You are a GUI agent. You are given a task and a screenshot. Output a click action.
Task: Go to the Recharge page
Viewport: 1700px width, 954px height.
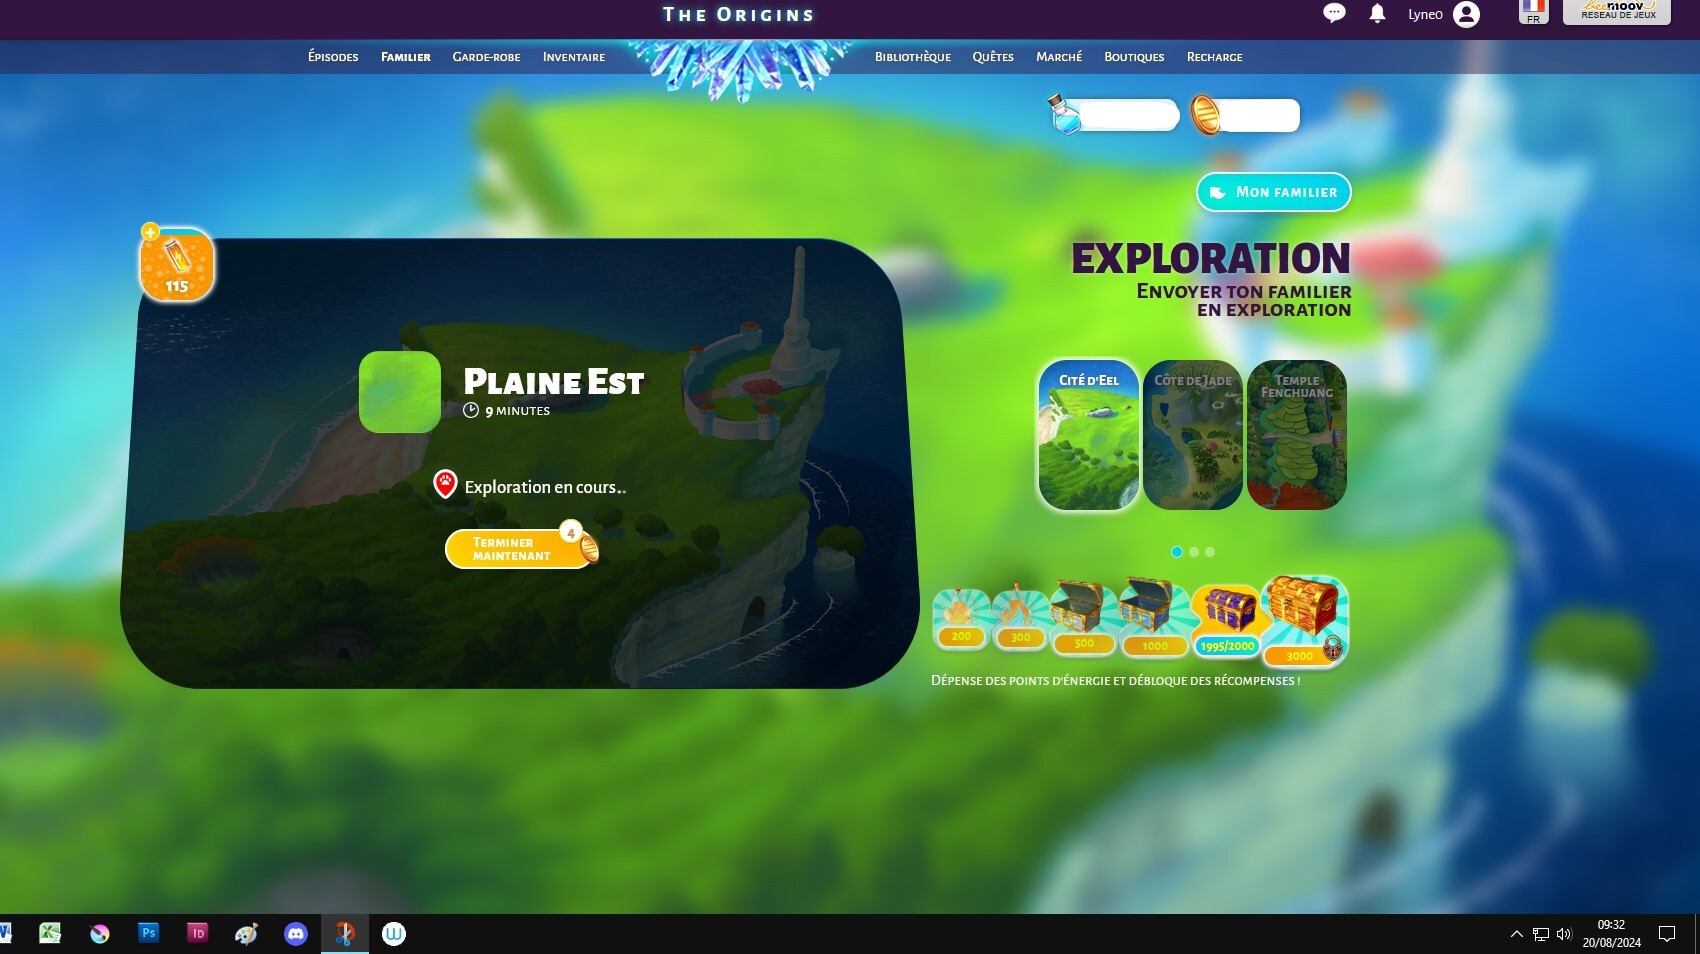click(x=1215, y=57)
